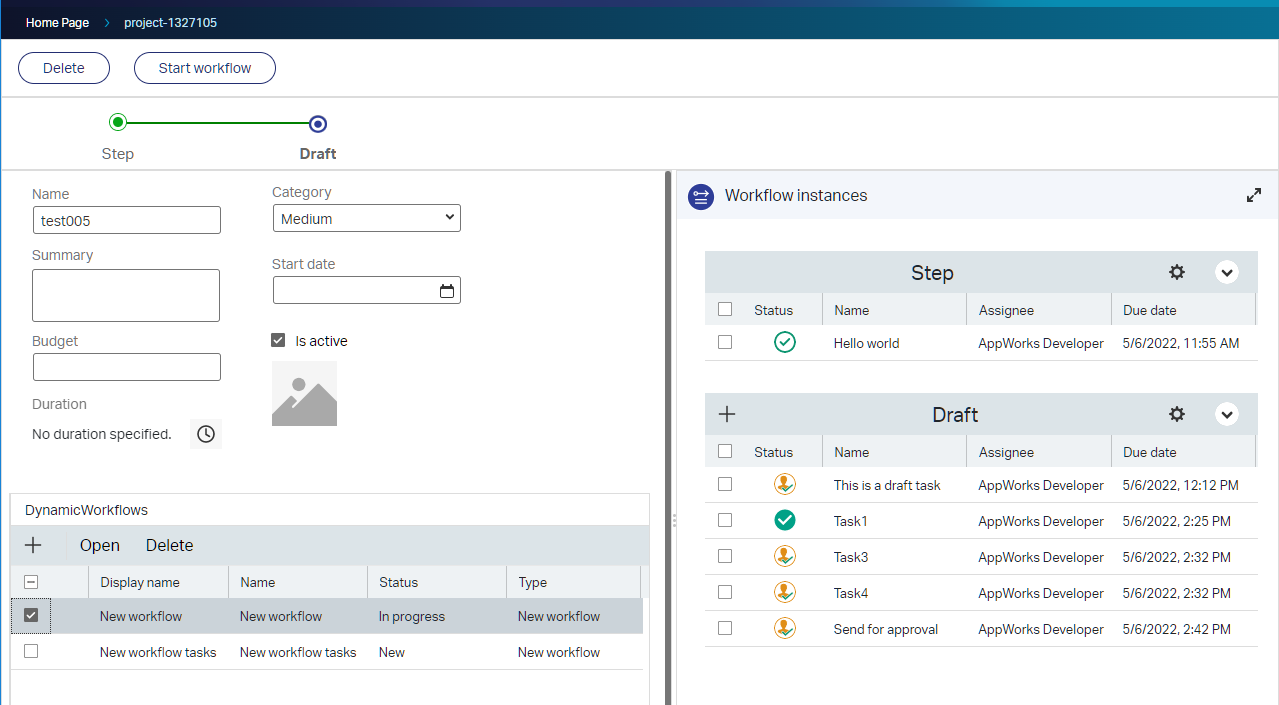Collapse the Draft section chevron
1279x705 pixels.
pos(1226,414)
